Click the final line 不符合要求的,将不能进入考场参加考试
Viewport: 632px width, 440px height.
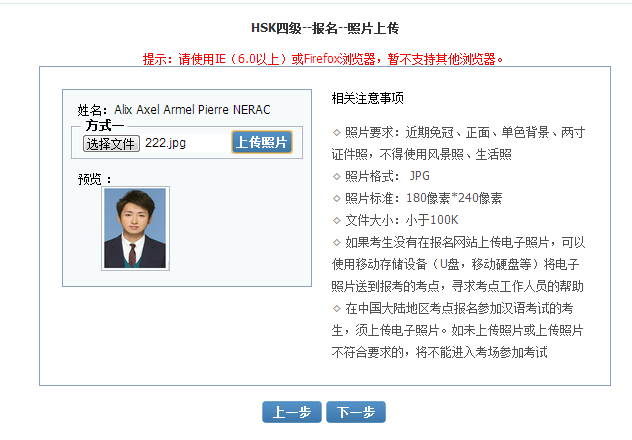(x=439, y=352)
